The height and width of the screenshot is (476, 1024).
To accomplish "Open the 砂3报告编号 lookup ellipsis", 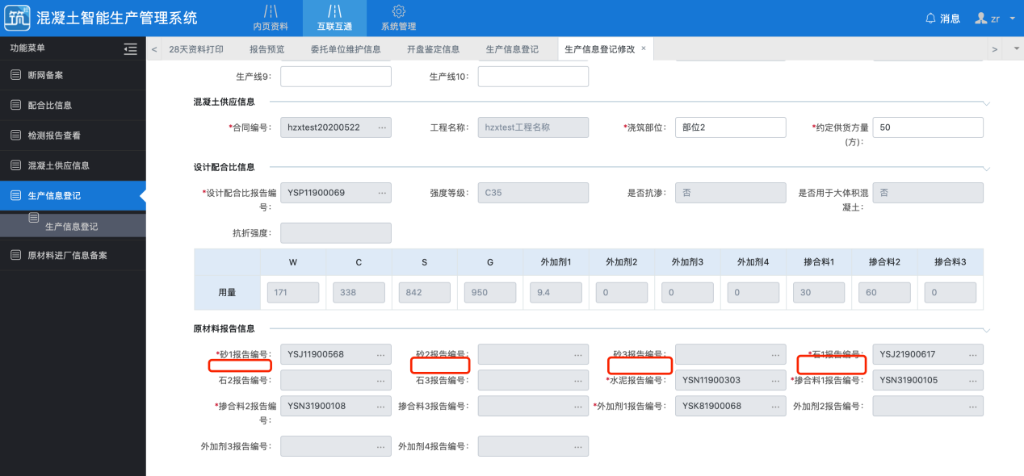I will click(776, 355).
